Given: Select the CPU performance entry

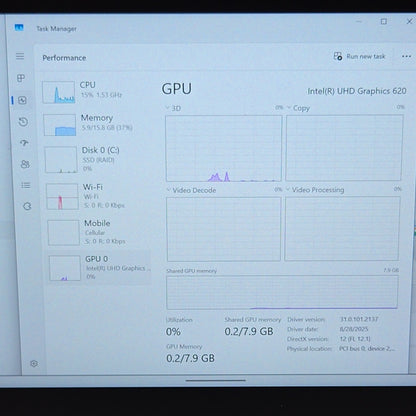Looking at the screenshot, I should [x=95, y=92].
